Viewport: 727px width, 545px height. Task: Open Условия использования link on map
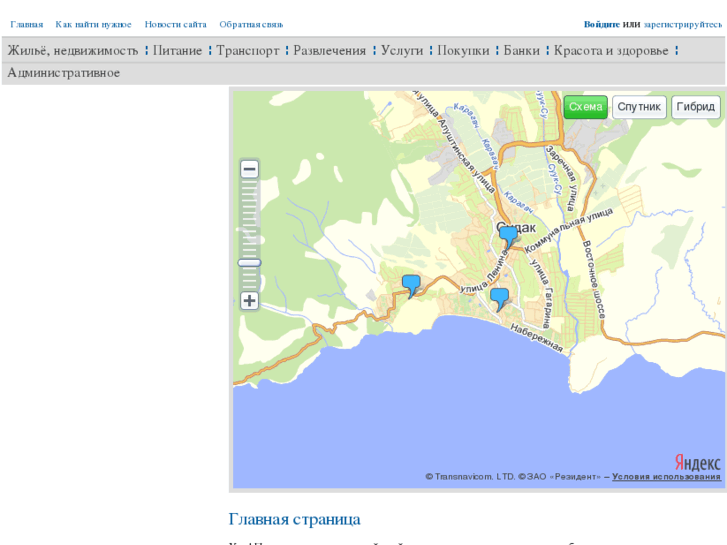click(x=666, y=477)
